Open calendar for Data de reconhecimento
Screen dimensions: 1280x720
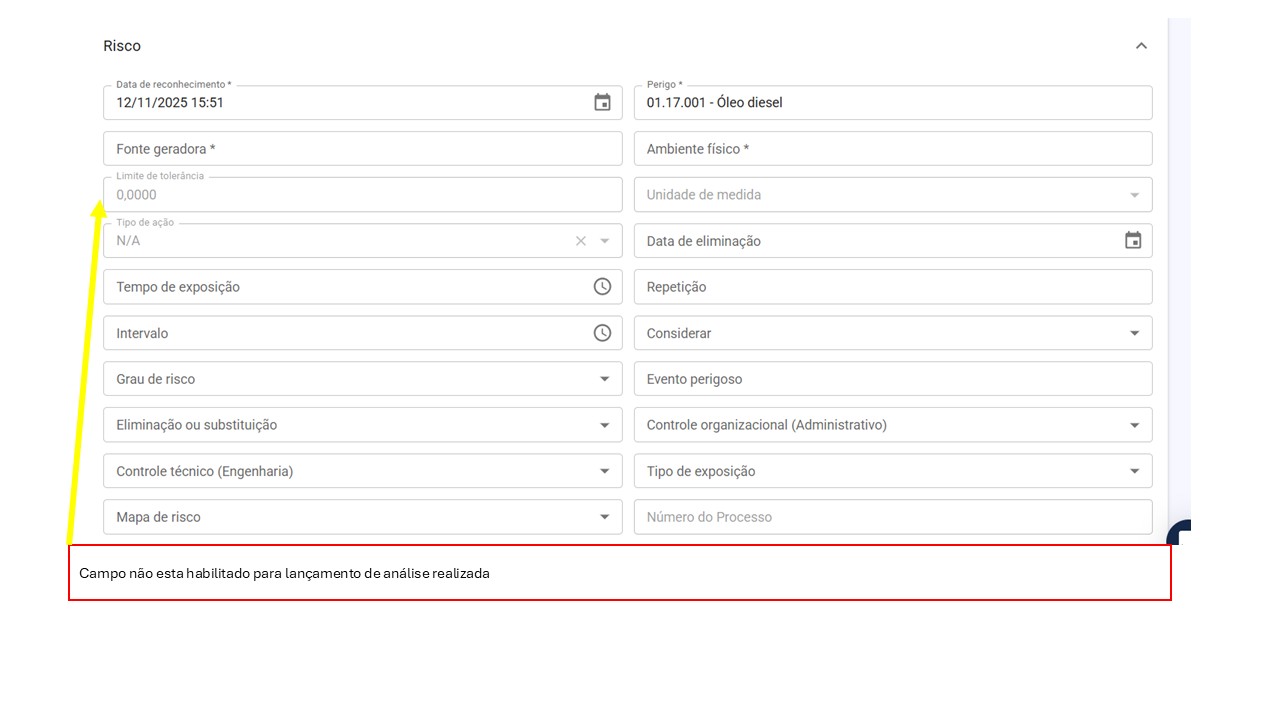coord(602,102)
